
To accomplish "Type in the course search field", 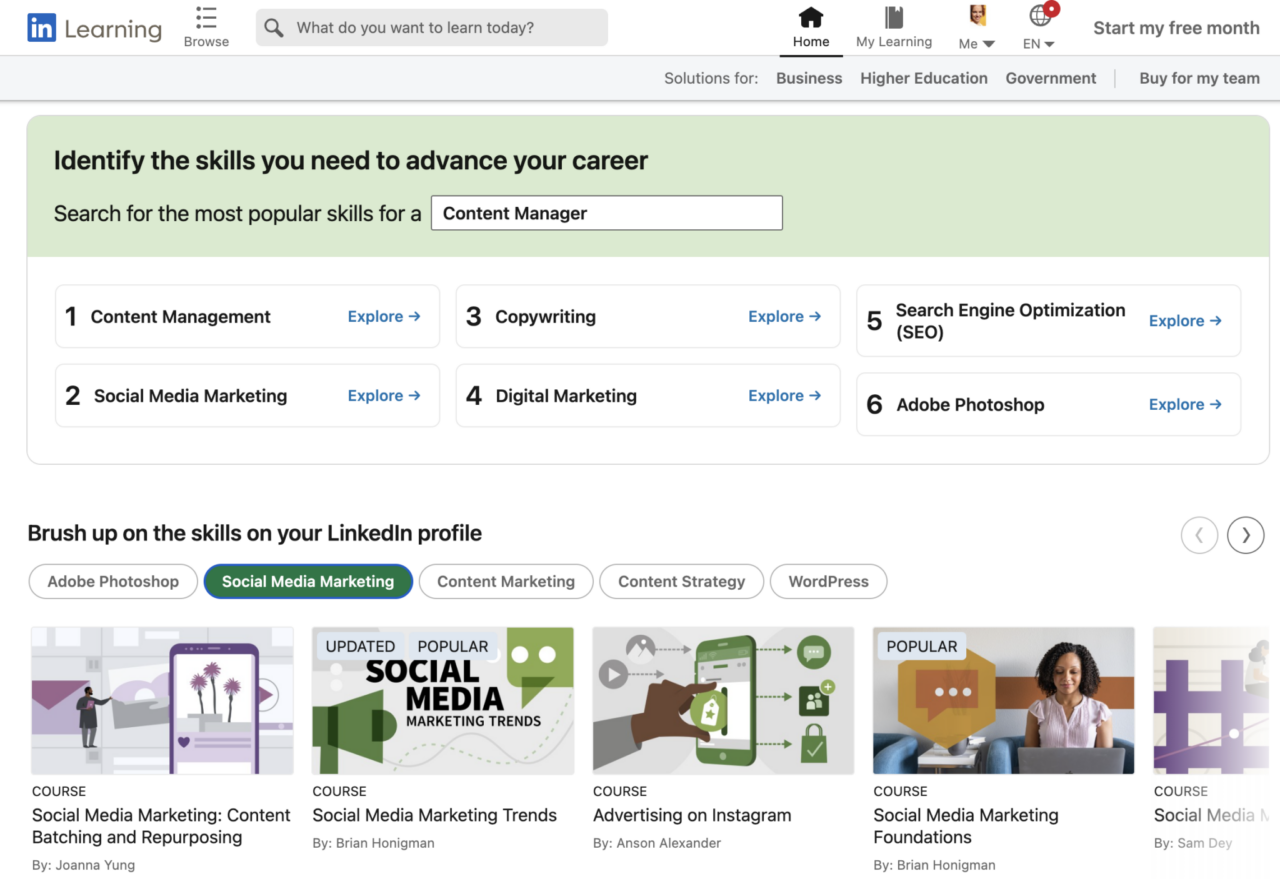I will [432, 28].
